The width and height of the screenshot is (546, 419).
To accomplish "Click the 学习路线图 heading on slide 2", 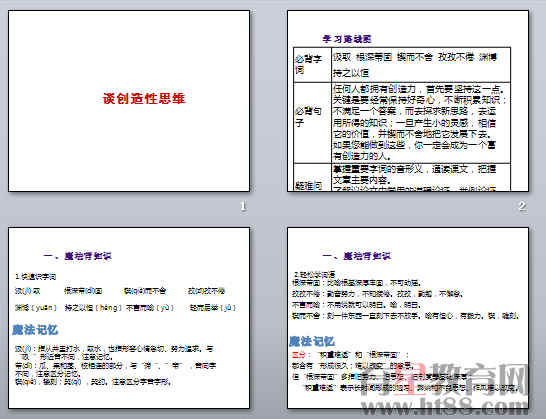I will pyautogui.click(x=346, y=39).
